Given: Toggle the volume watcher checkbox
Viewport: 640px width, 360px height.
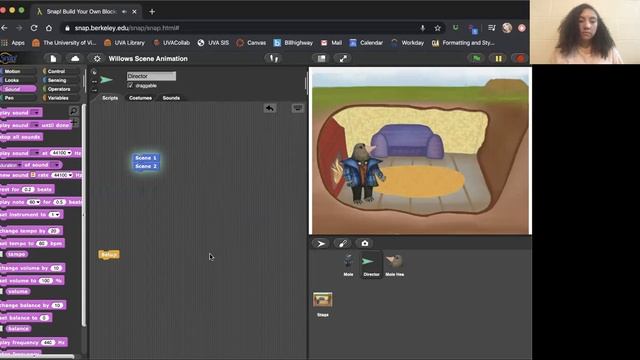Looking at the screenshot, I should [x=2, y=291].
